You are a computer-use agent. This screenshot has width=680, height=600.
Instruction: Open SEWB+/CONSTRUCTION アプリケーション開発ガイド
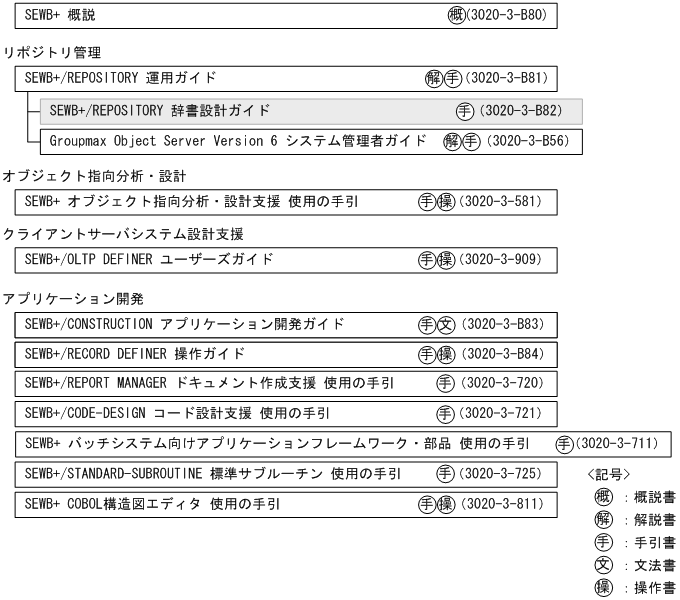(286, 325)
